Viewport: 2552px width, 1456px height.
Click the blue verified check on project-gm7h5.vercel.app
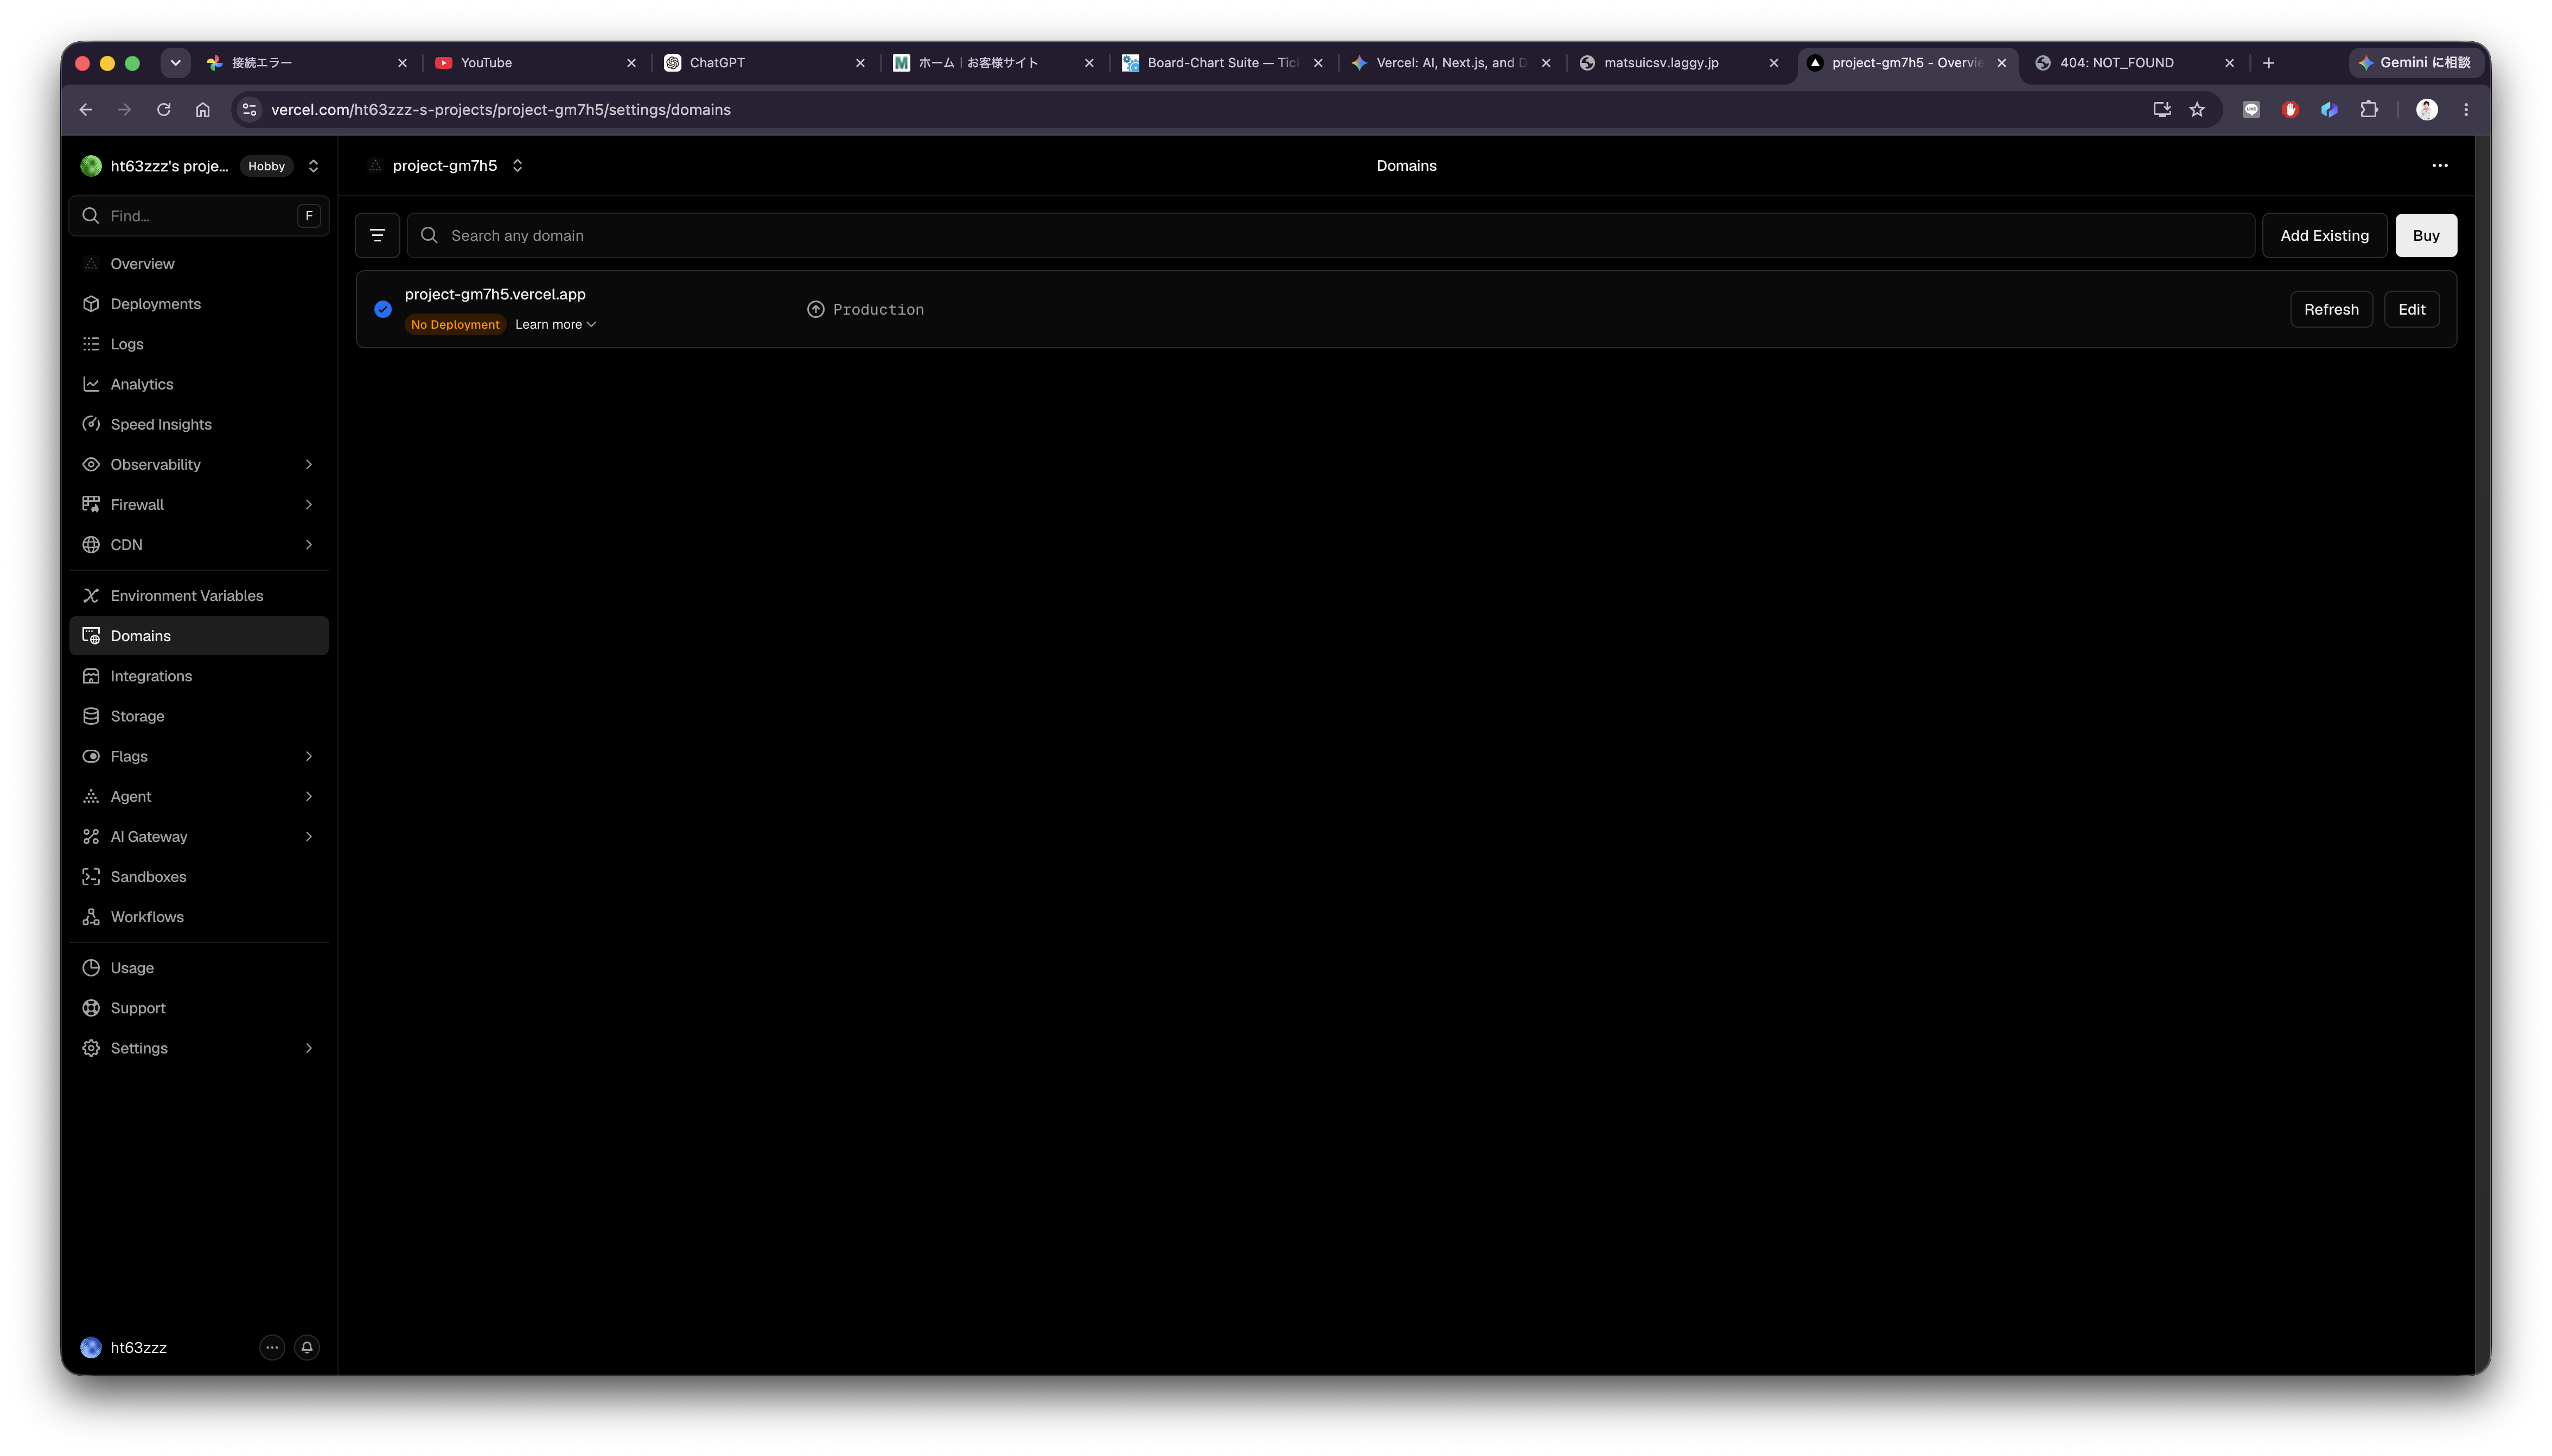pyautogui.click(x=383, y=309)
